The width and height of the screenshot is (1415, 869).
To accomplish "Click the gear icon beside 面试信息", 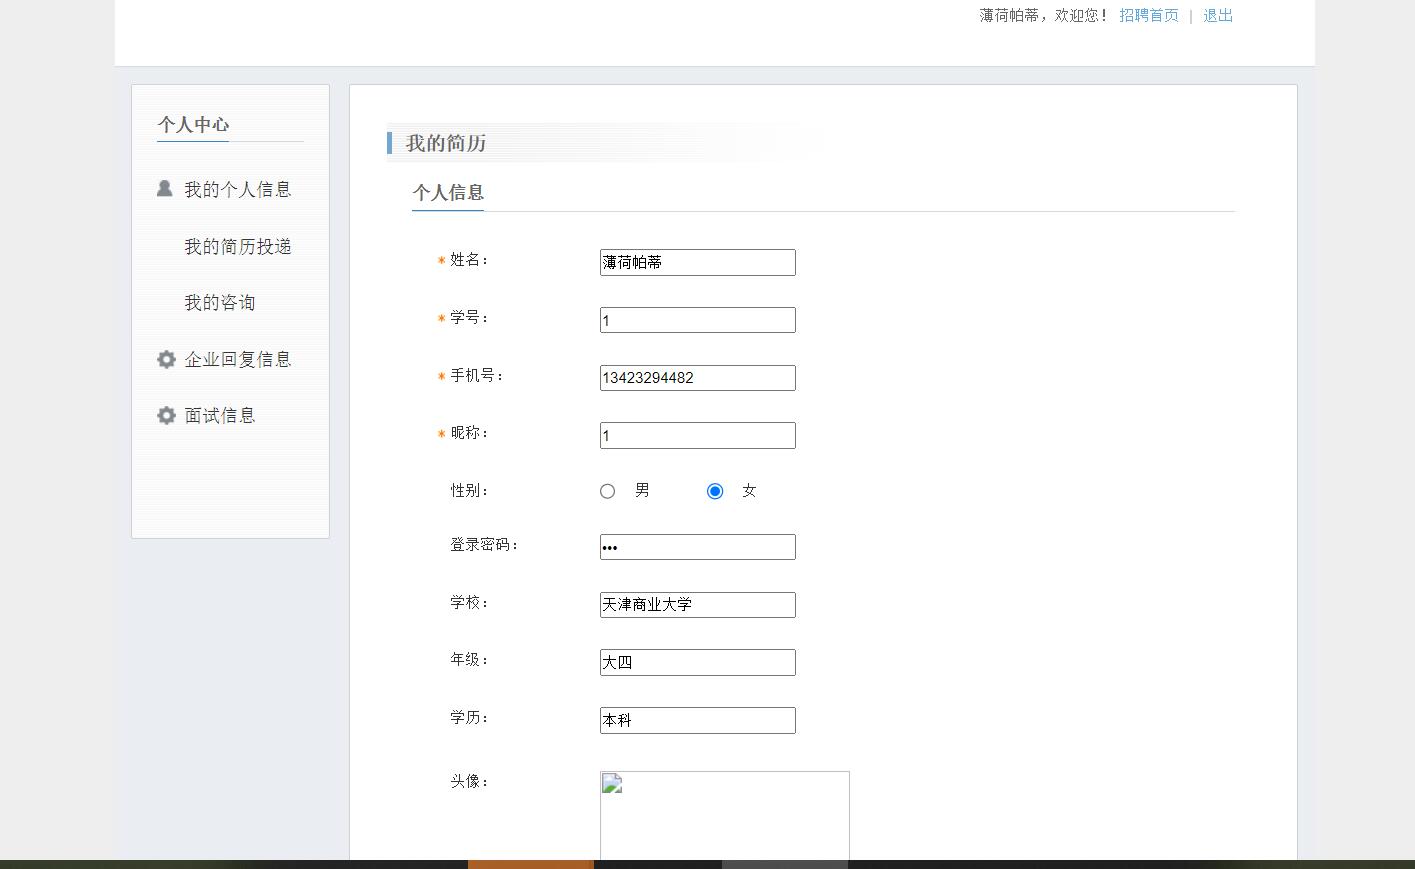I will tap(166, 415).
